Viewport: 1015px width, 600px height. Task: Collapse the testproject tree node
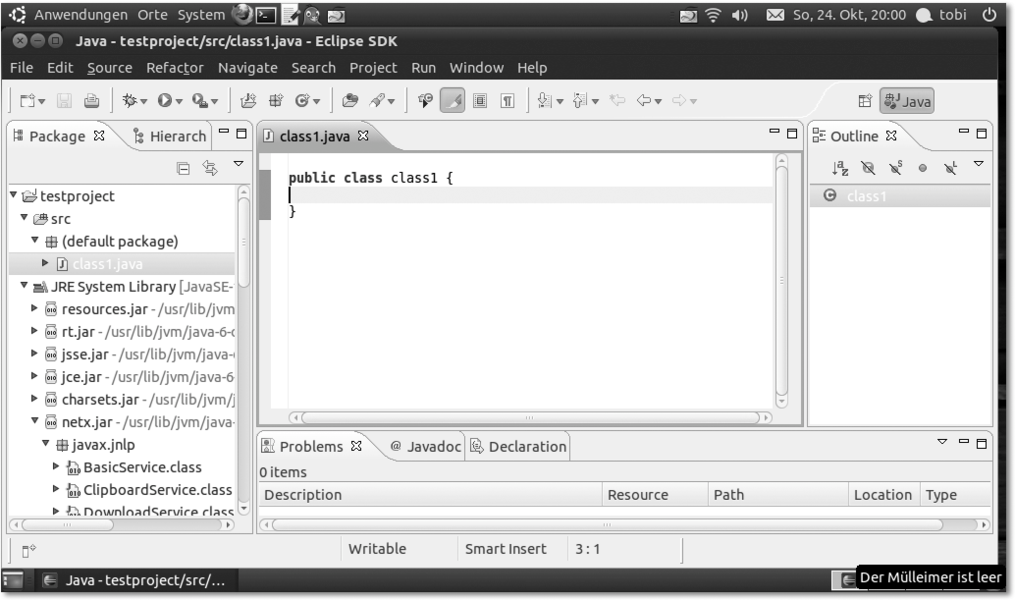click(13, 196)
